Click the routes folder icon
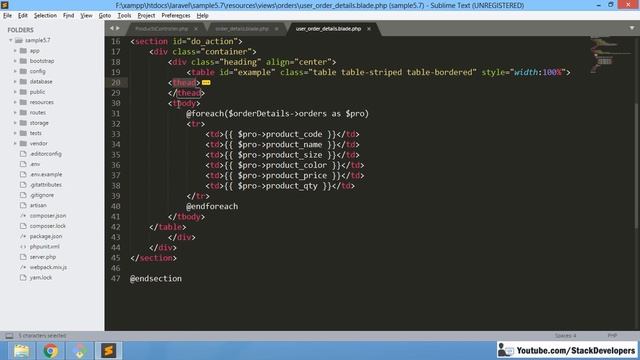 coord(23,112)
